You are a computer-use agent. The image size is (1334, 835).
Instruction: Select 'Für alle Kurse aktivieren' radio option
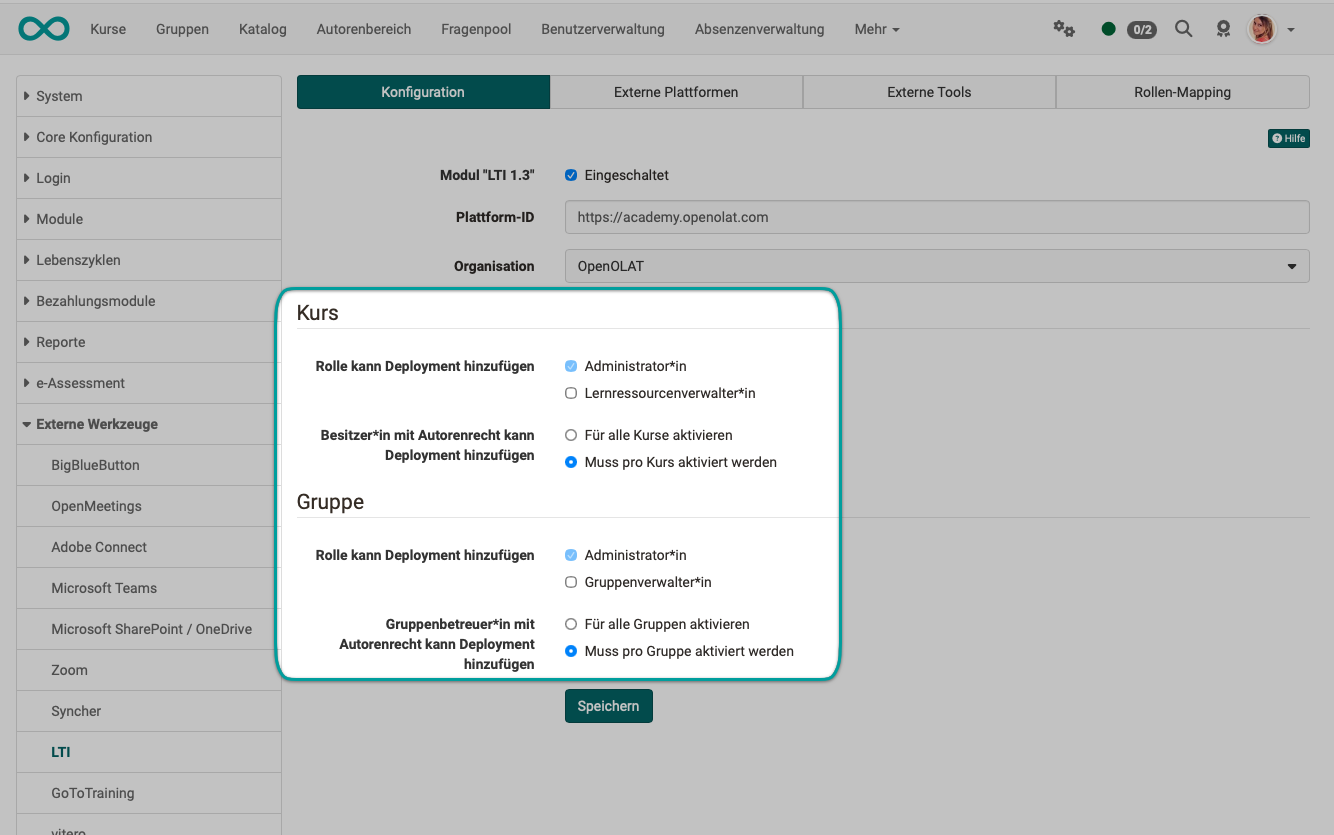click(x=571, y=435)
